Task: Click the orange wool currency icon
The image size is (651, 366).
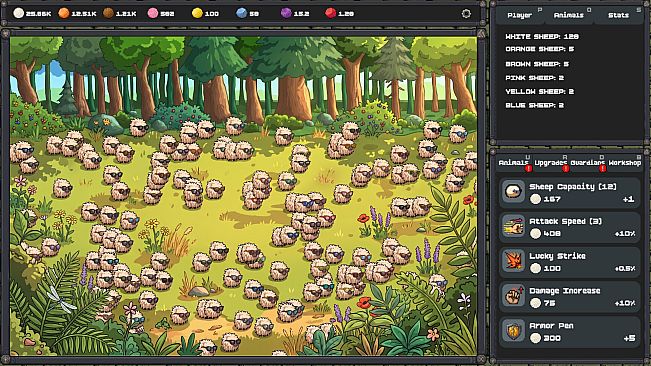Action: [x=64, y=13]
